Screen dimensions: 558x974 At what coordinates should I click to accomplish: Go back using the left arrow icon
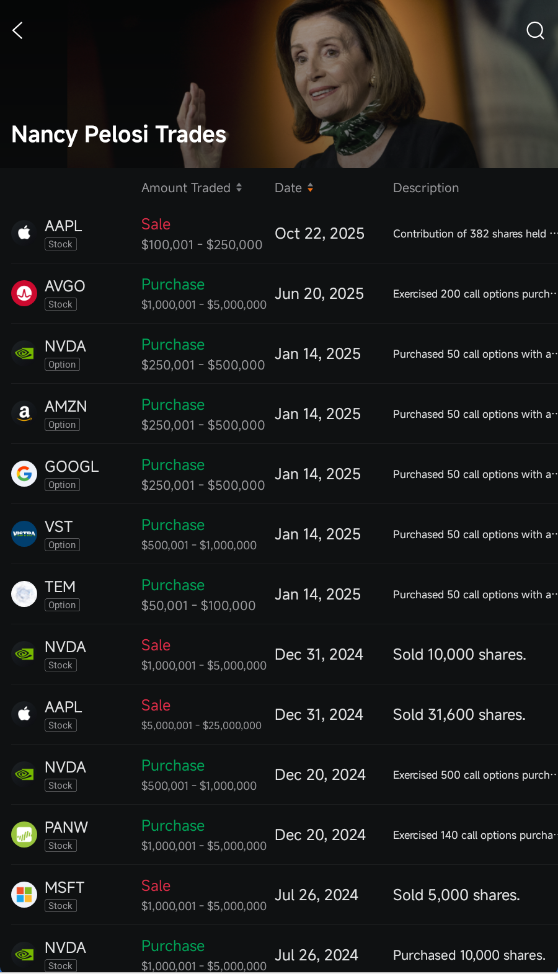pos(17,30)
